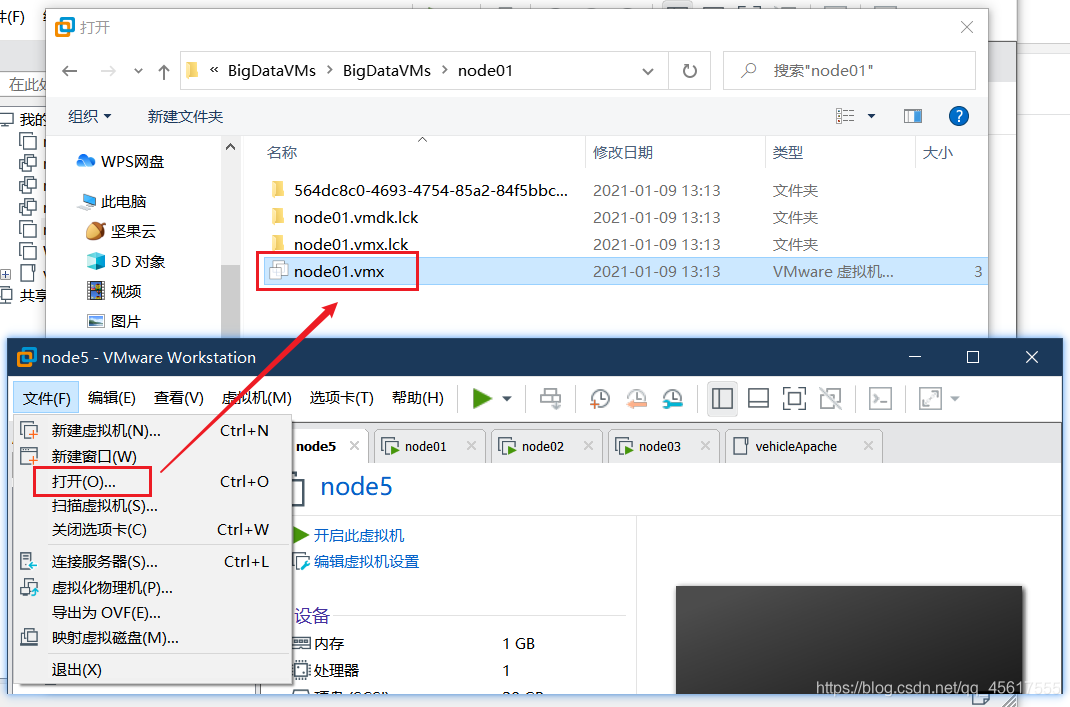Sort files by 名称 column
1070x707 pixels.
coord(282,153)
